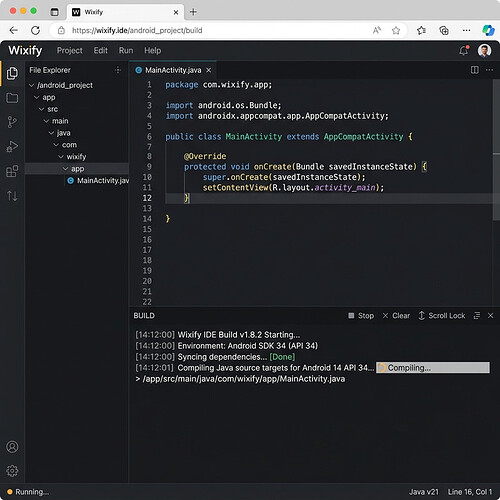
Task: Collapse the java folder
Action: click(x=51, y=133)
